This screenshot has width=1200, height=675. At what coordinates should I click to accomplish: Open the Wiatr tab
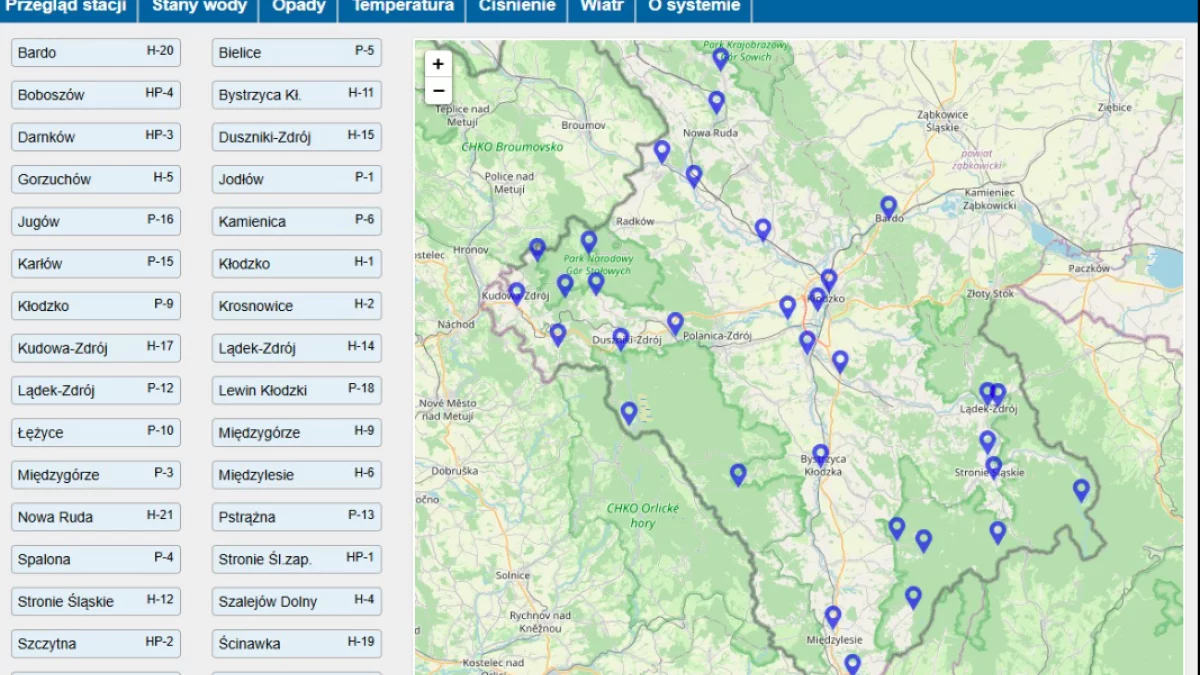[x=601, y=6]
